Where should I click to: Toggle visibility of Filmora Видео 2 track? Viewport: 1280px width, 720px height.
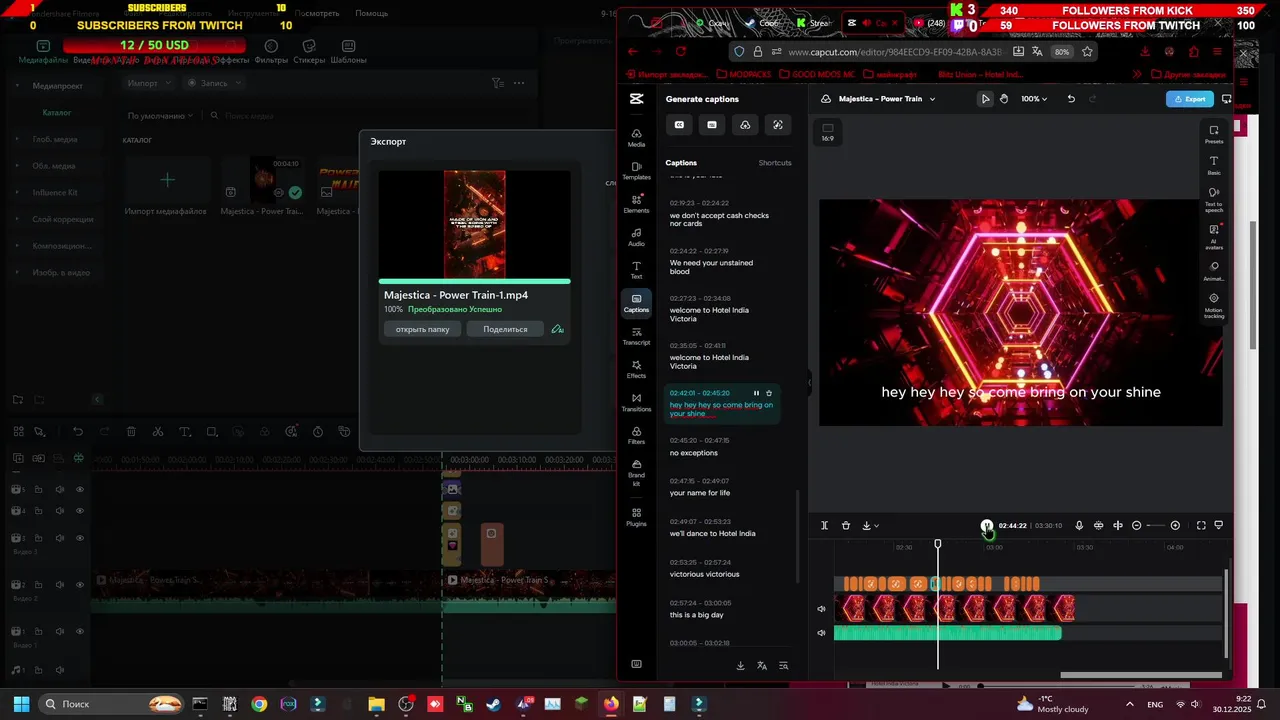click(x=80, y=584)
